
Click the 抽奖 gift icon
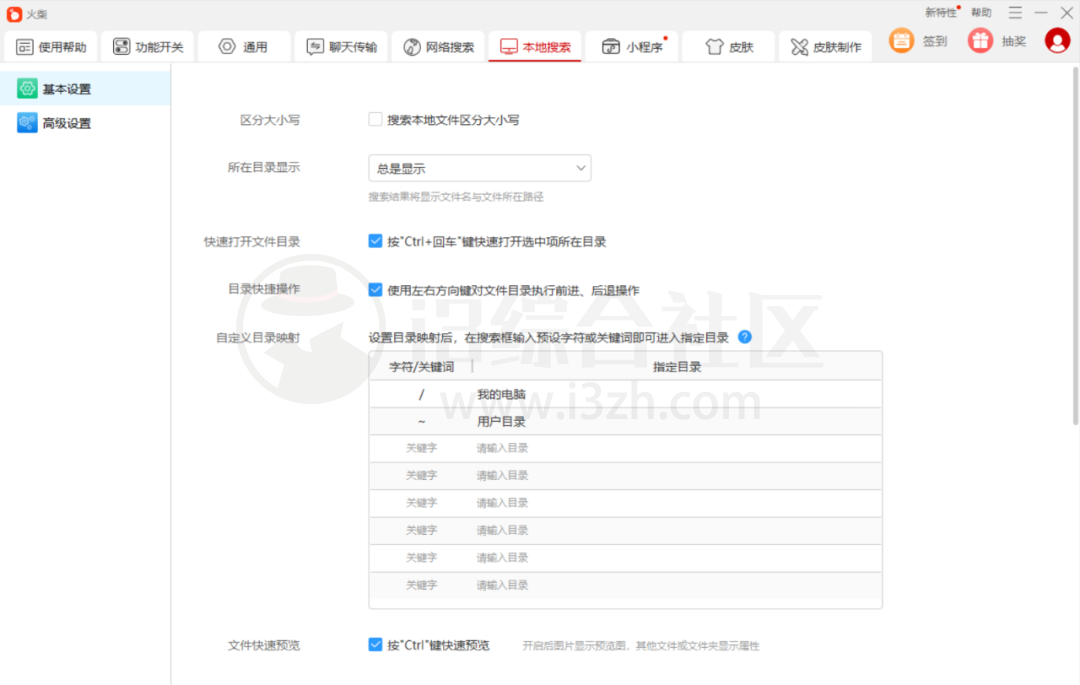pos(980,41)
